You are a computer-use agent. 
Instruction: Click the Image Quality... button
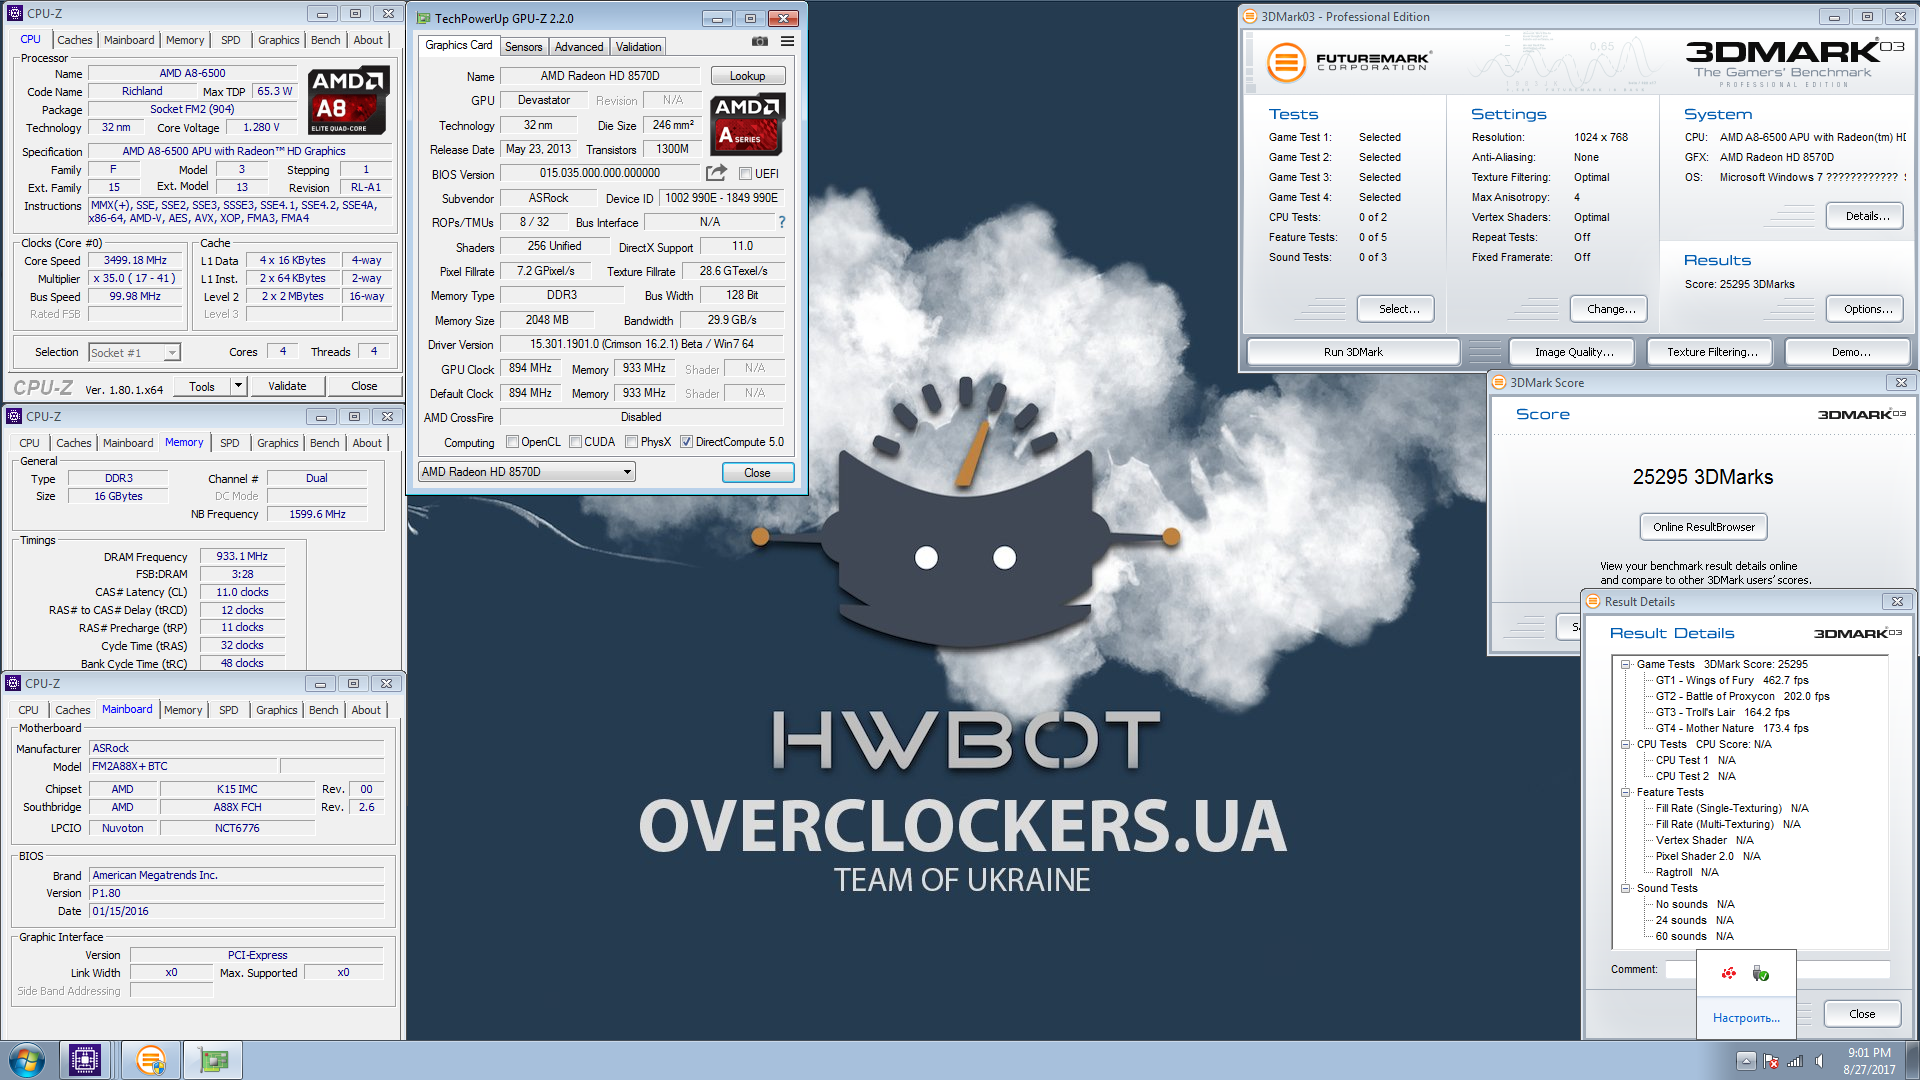1574,352
